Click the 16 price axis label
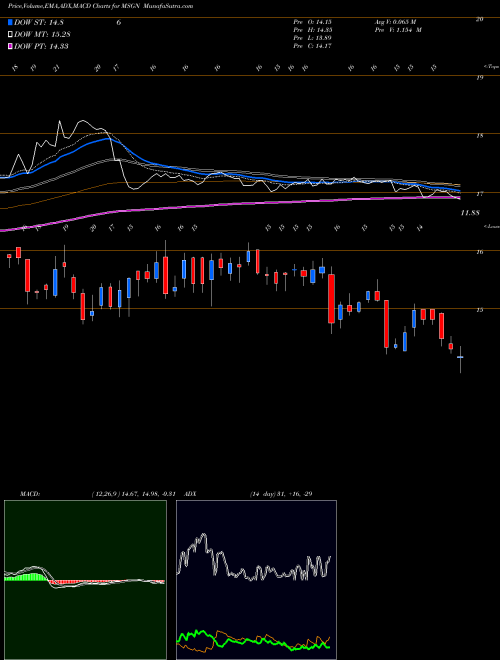500x660 pixels. coord(479,252)
